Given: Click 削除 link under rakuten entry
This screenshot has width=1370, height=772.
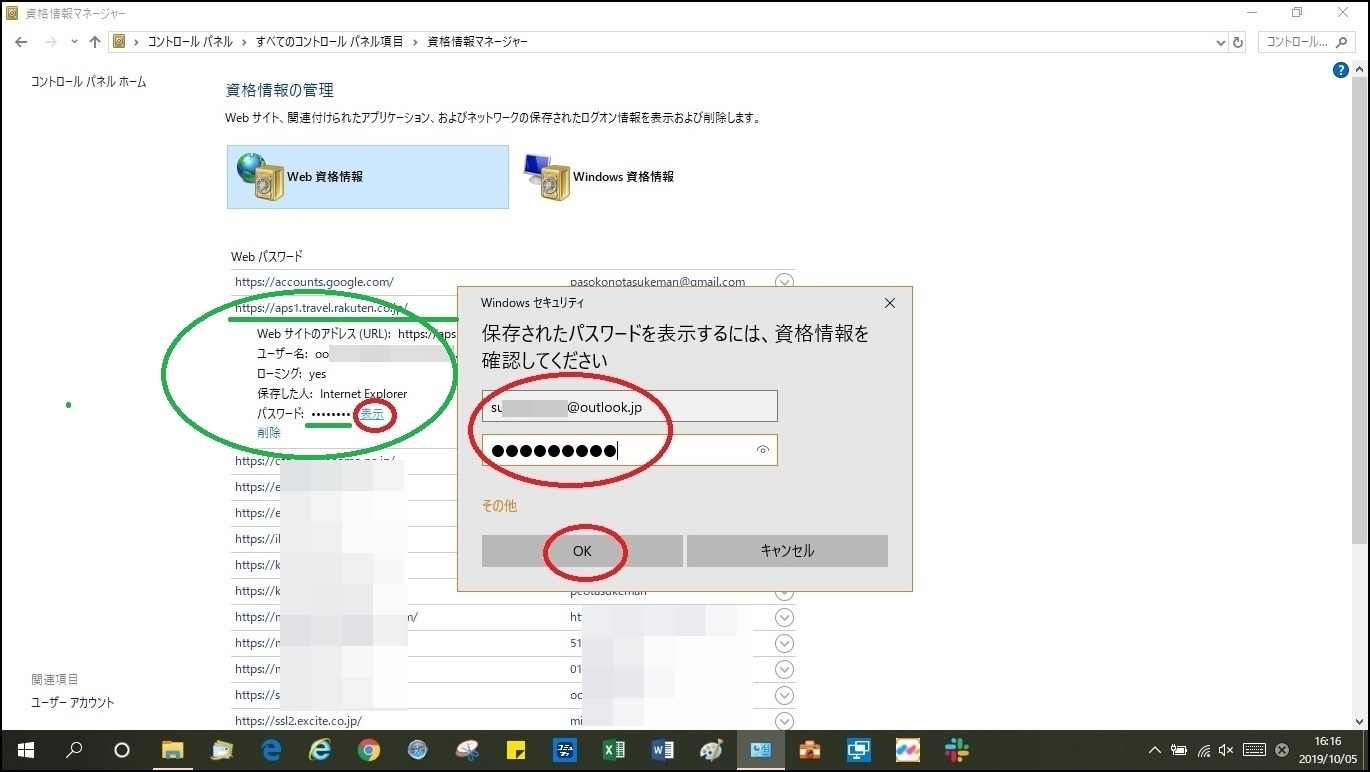Looking at the screenshot, I should (269, 433).
